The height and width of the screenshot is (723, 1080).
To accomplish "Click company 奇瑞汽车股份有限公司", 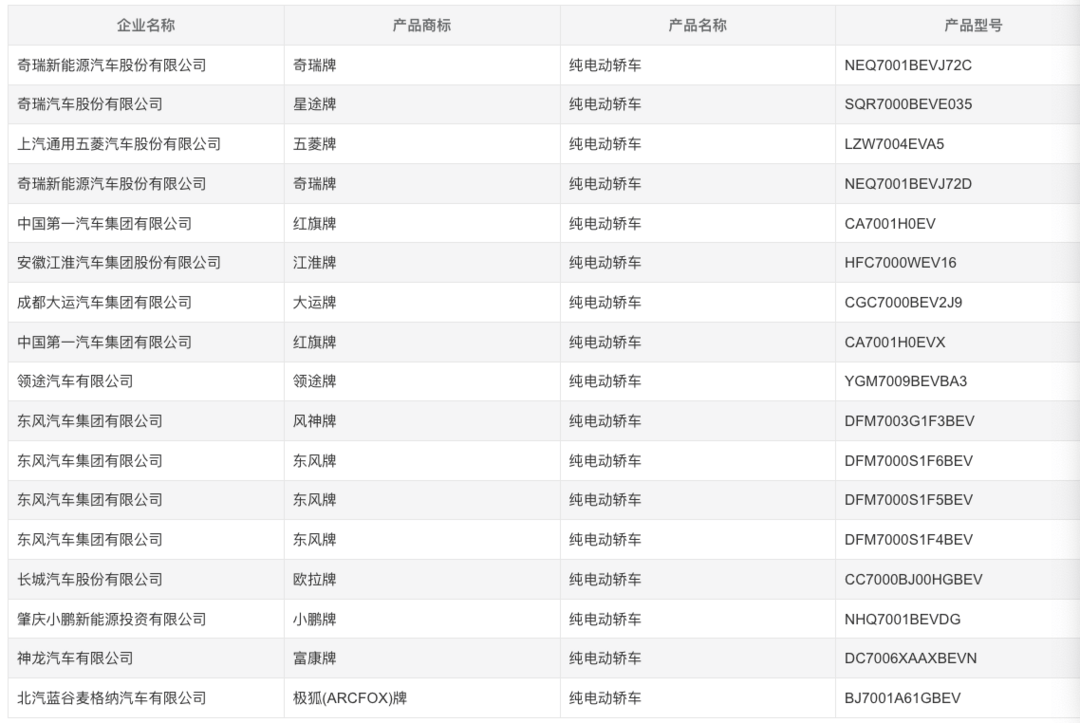I will 90,105.
